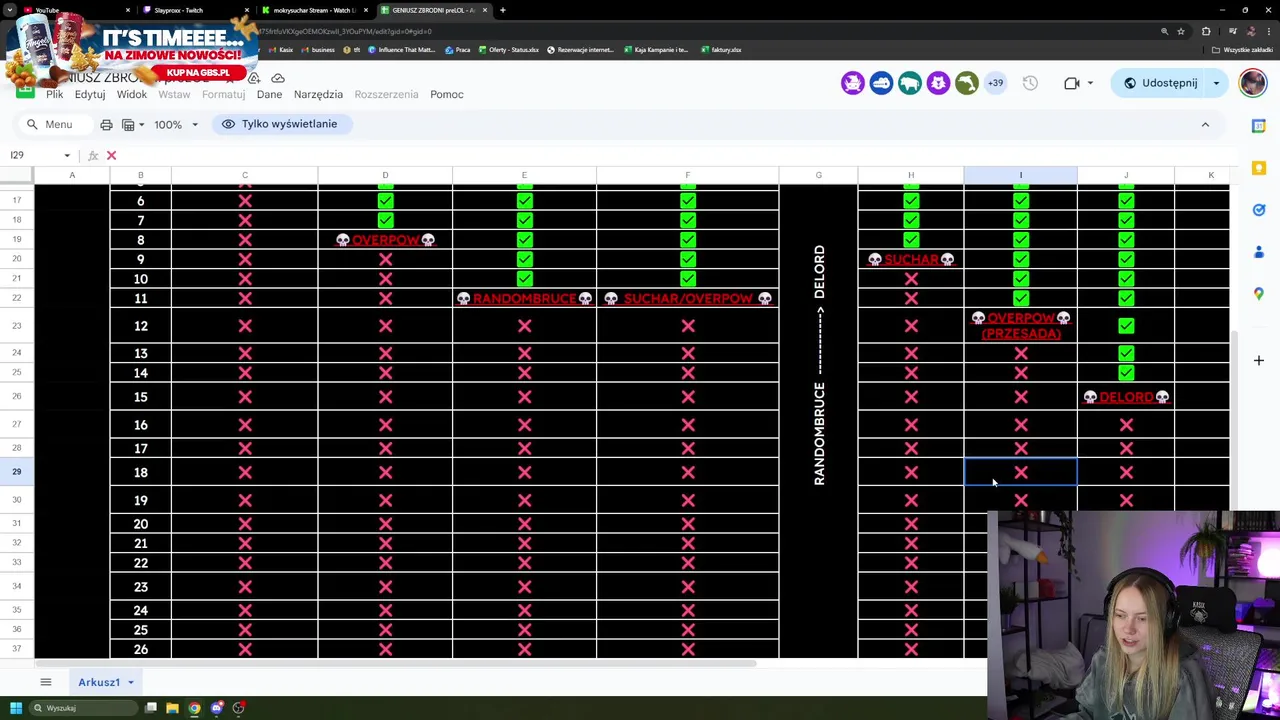The image size is (1280, 720).
Task: Open the Edytuj menu
Action: (89, 94)
